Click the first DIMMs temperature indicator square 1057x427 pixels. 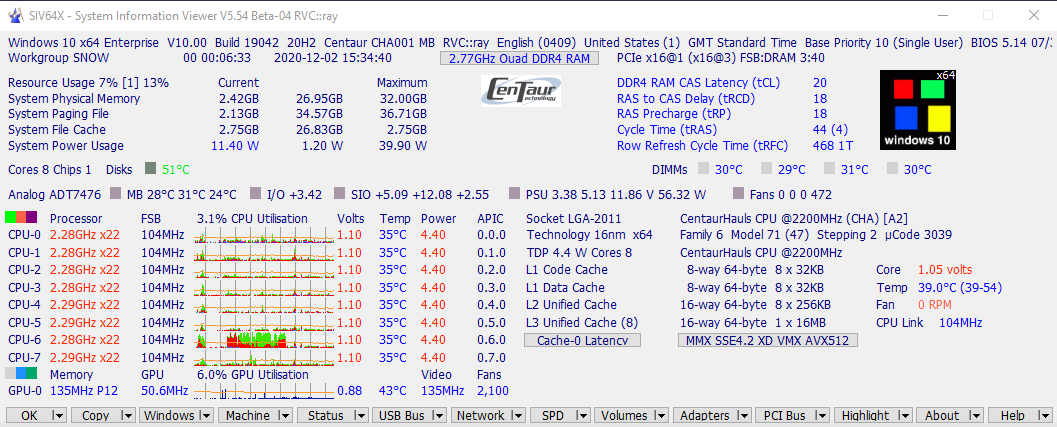(x=704, y=169)
